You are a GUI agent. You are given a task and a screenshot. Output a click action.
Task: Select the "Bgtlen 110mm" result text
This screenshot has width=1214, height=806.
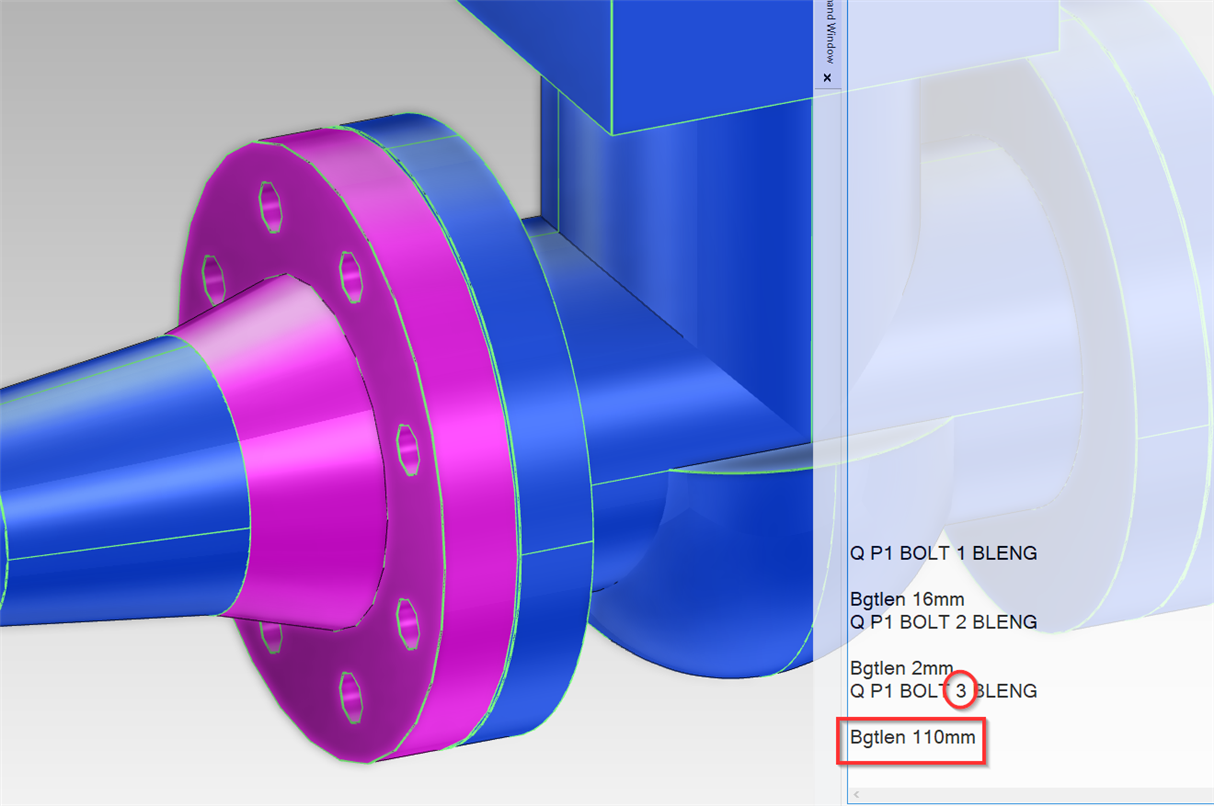coord(912,740)
